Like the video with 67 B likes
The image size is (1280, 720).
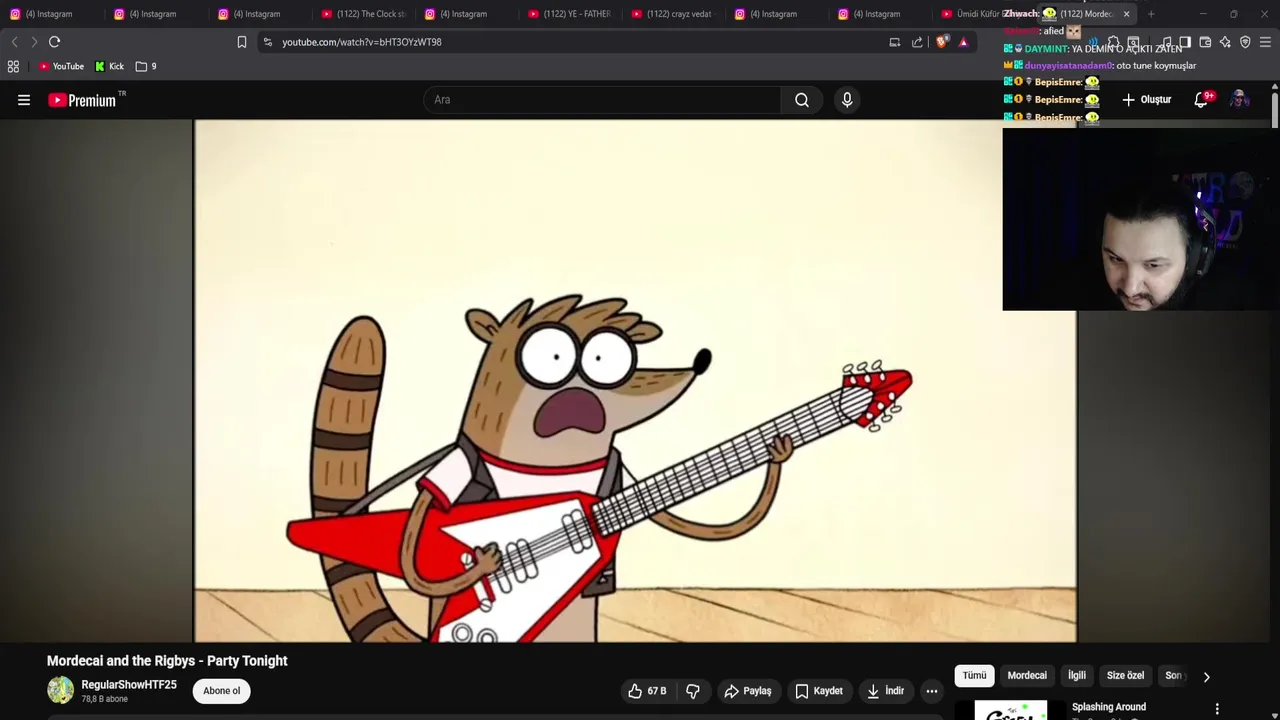coord(647,691)
